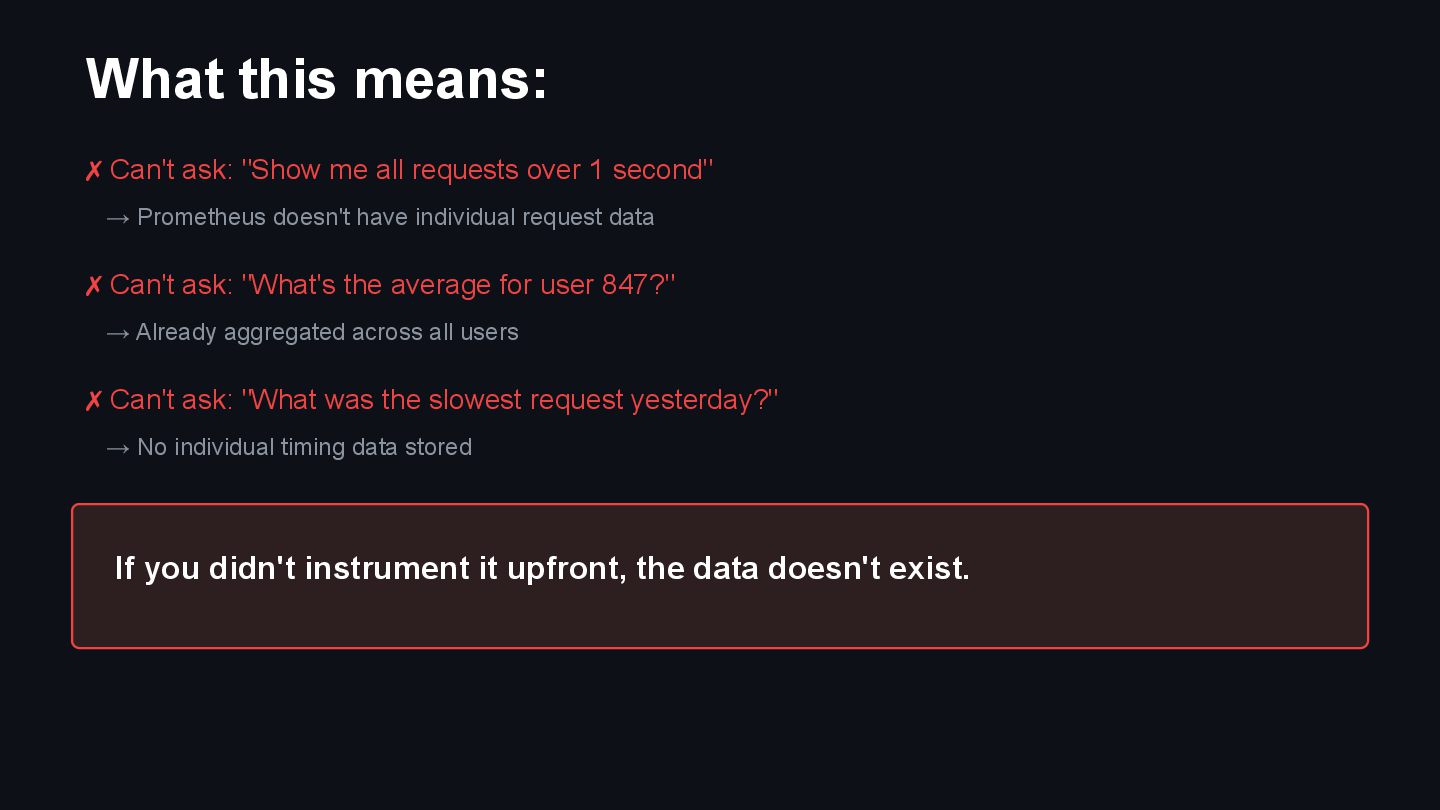
Task: Click the red X before "What was the slowest"
Action: pos(93,401)
